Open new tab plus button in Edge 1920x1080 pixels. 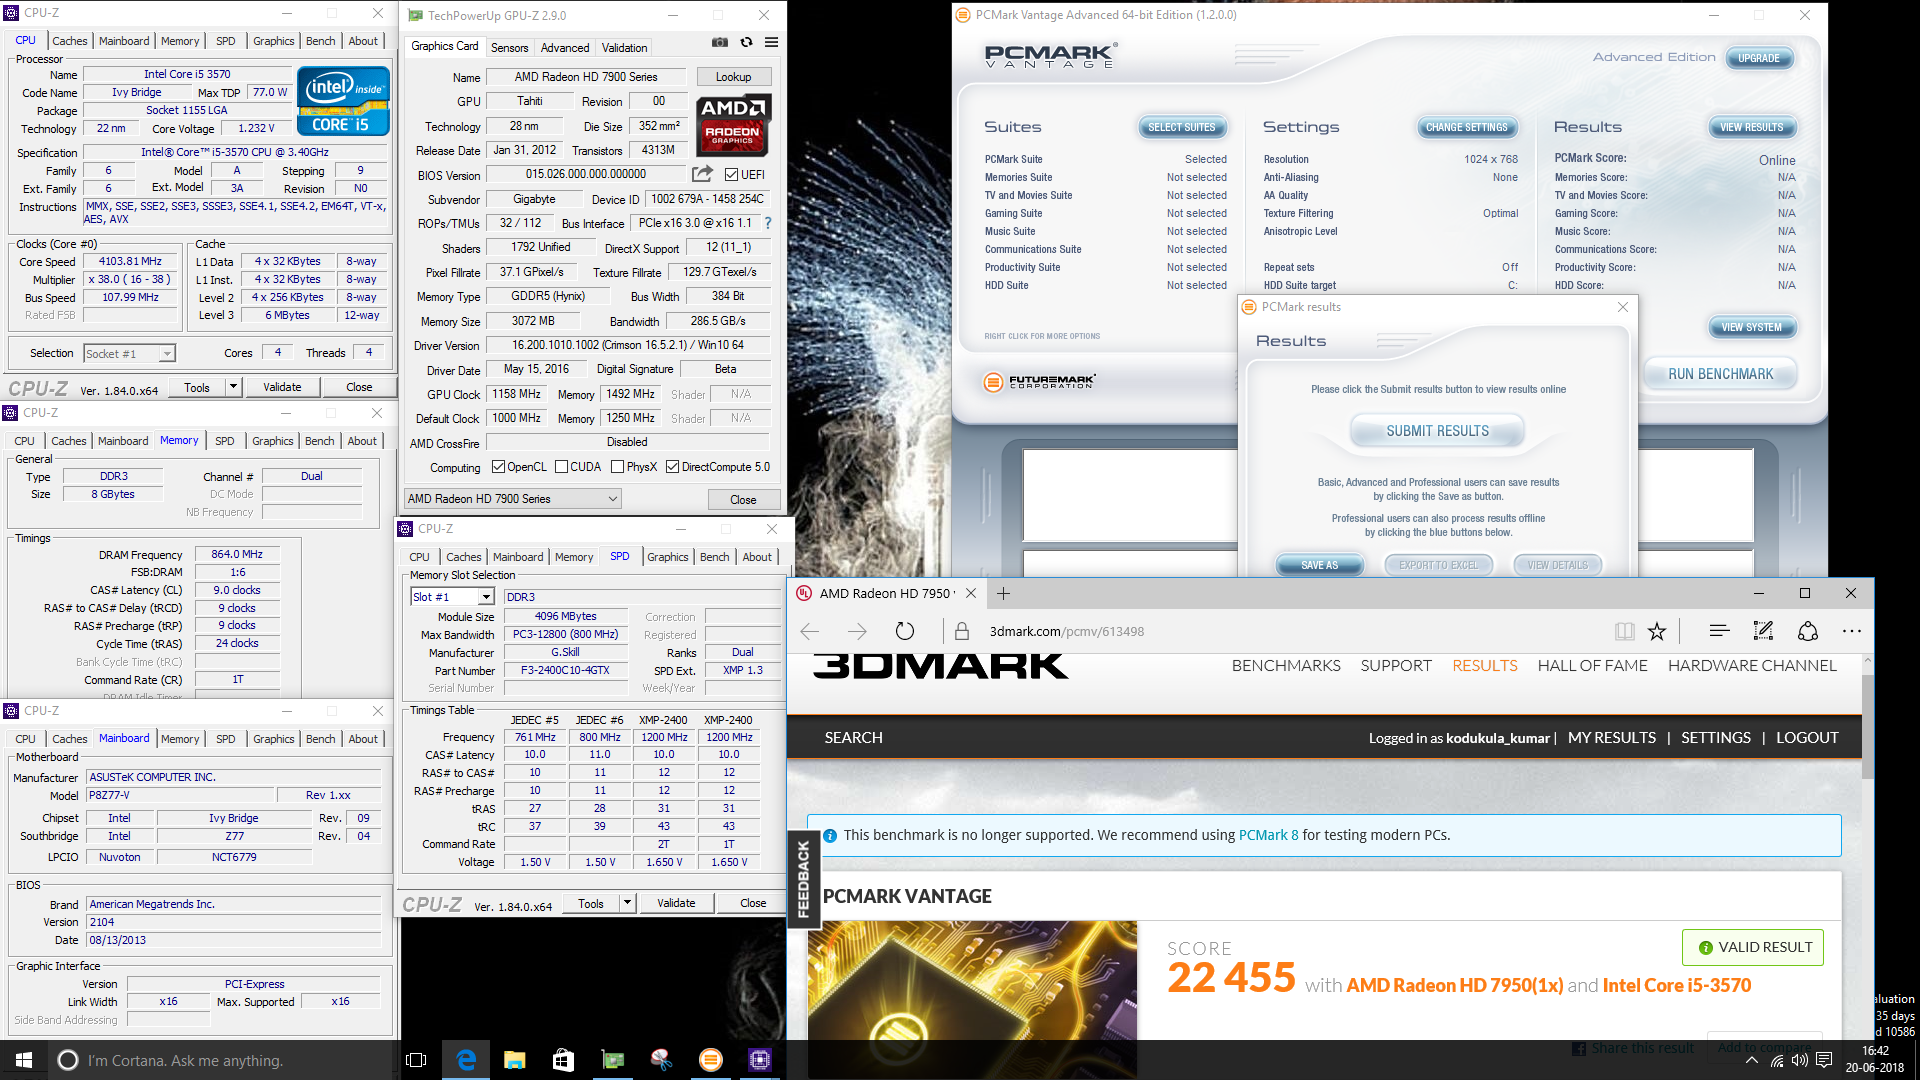pyautogui.click(x=1003, y=593)
